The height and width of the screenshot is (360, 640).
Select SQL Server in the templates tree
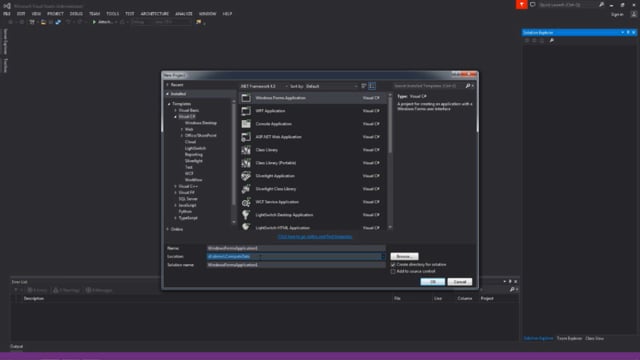[x=188, y=199]
